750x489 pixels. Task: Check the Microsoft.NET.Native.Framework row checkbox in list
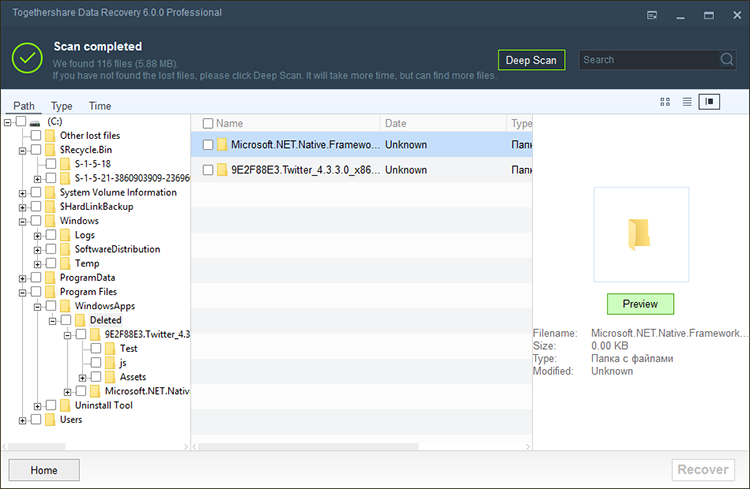[x=208, y=144]
